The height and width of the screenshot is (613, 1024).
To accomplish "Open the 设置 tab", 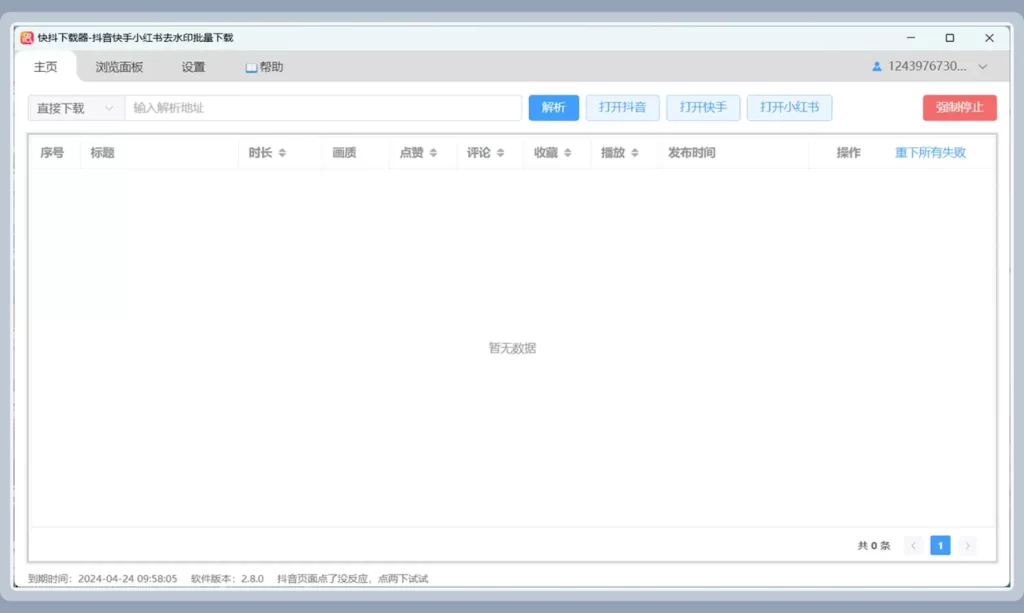I will pyautogui.click(x=193, y=67).
